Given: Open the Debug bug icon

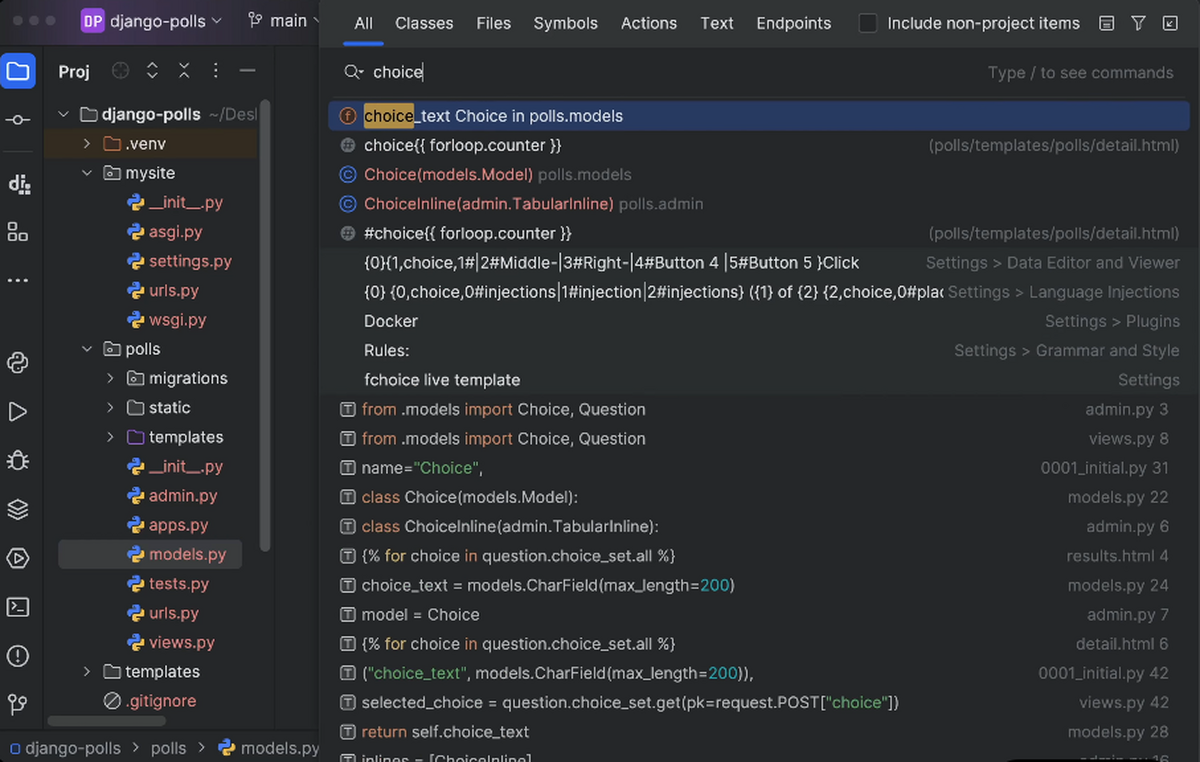Looking at the screenshot, I should 18,460.
